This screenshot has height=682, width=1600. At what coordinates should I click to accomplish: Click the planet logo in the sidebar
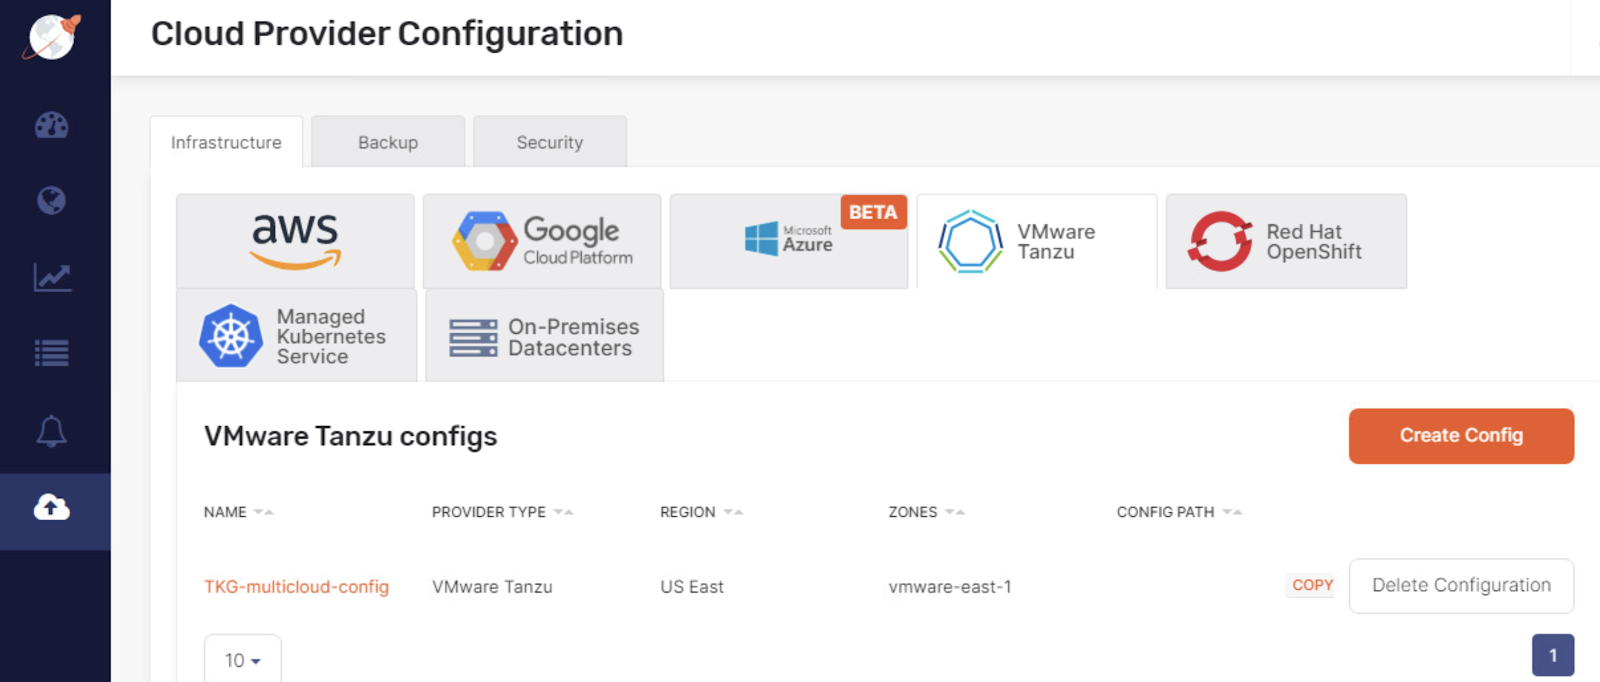[52, 37]
